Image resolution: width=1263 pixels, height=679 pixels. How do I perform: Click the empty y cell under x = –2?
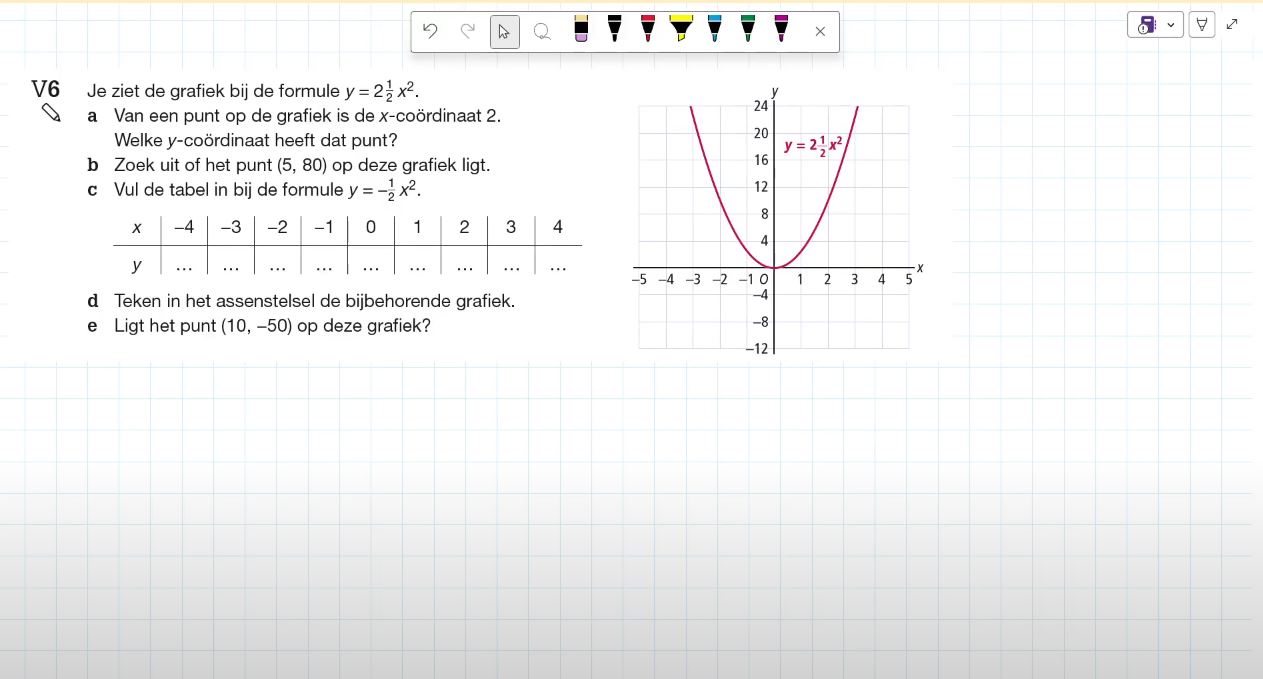(x=278, y=266)
